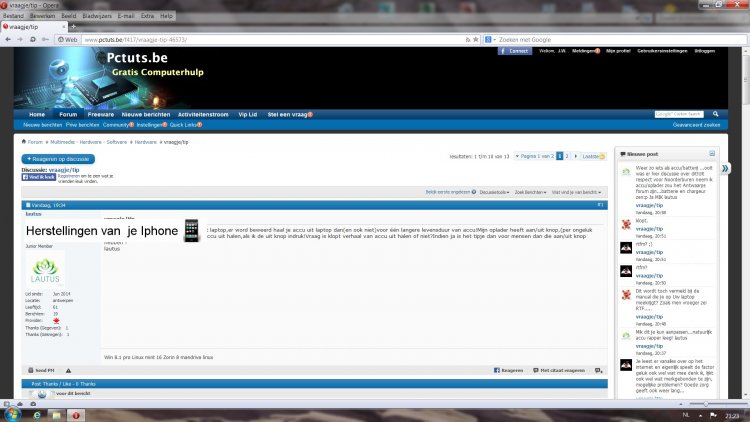This screenshot has width=750, height=422.
Task: Open the Bewerken menu
Action: pyautogui.click(x=42, y=16)
